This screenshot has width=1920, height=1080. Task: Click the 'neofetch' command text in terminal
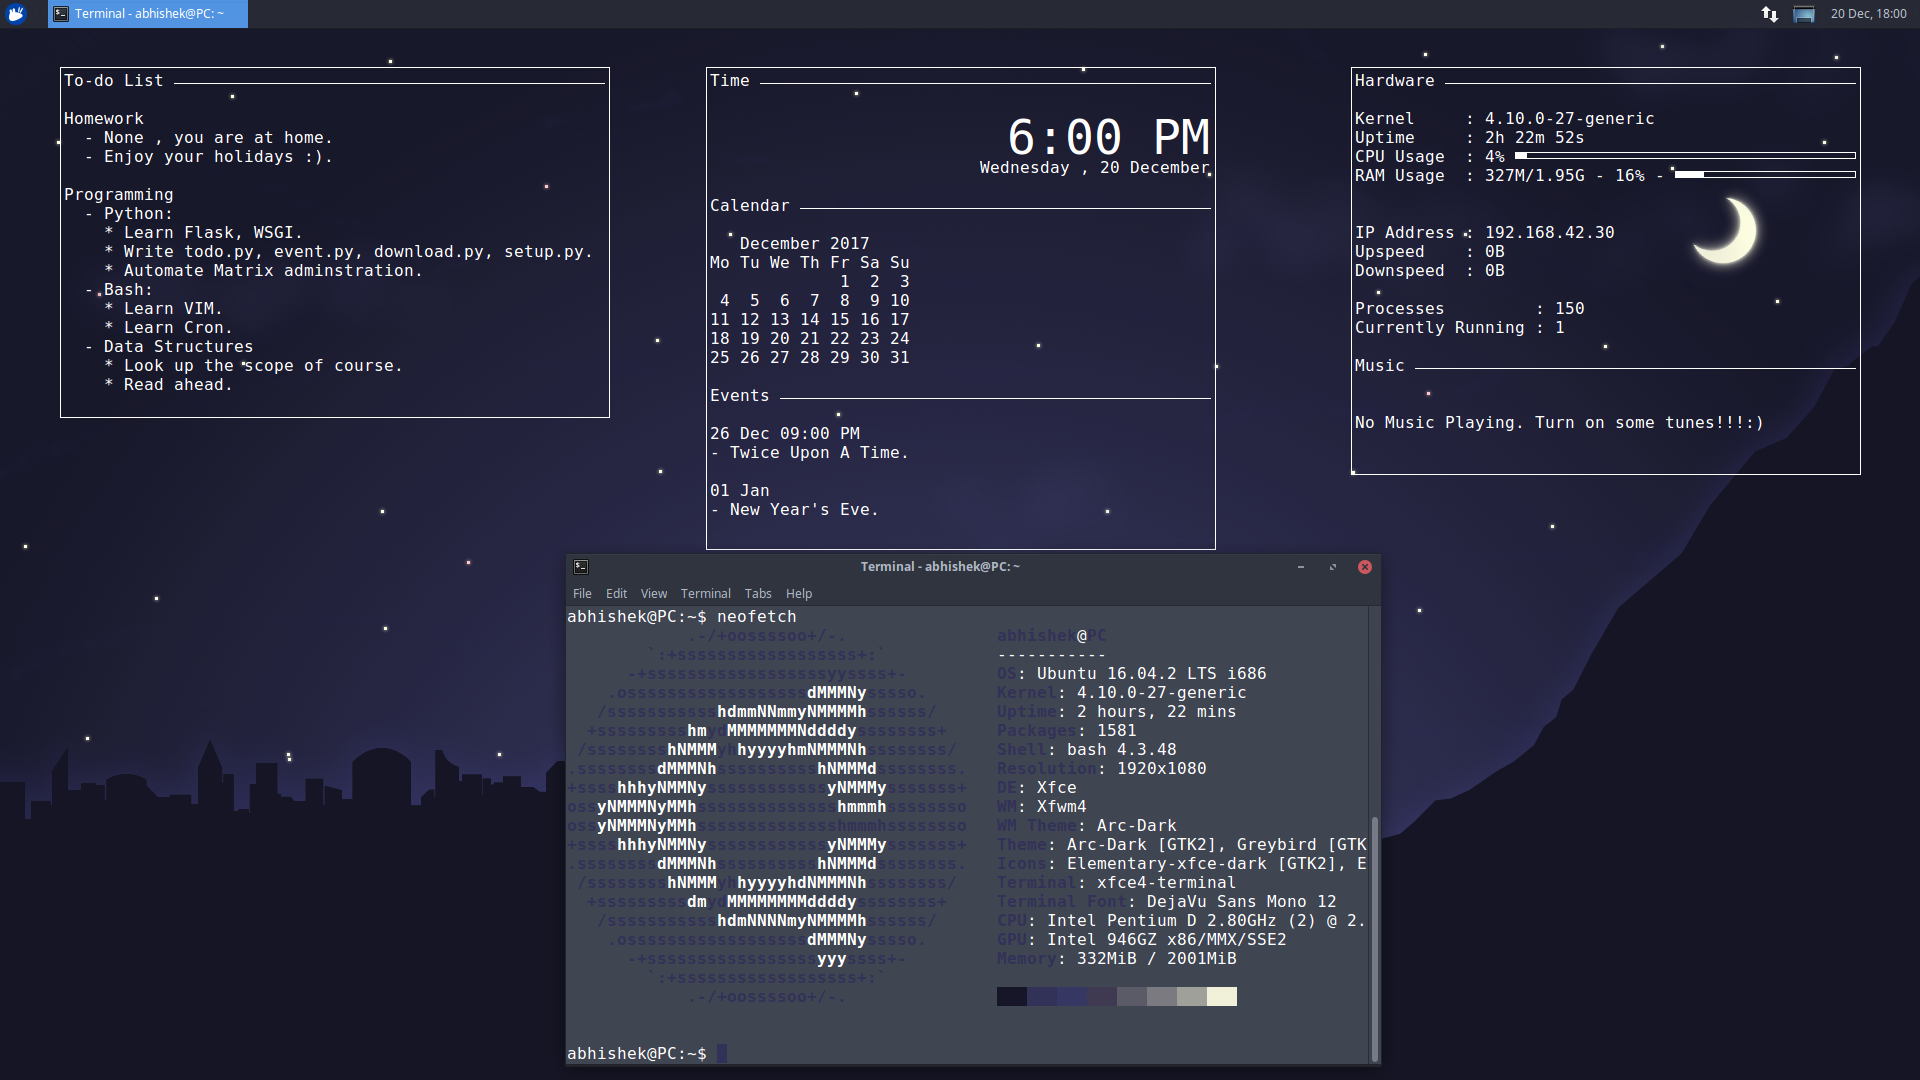[757, 617]
